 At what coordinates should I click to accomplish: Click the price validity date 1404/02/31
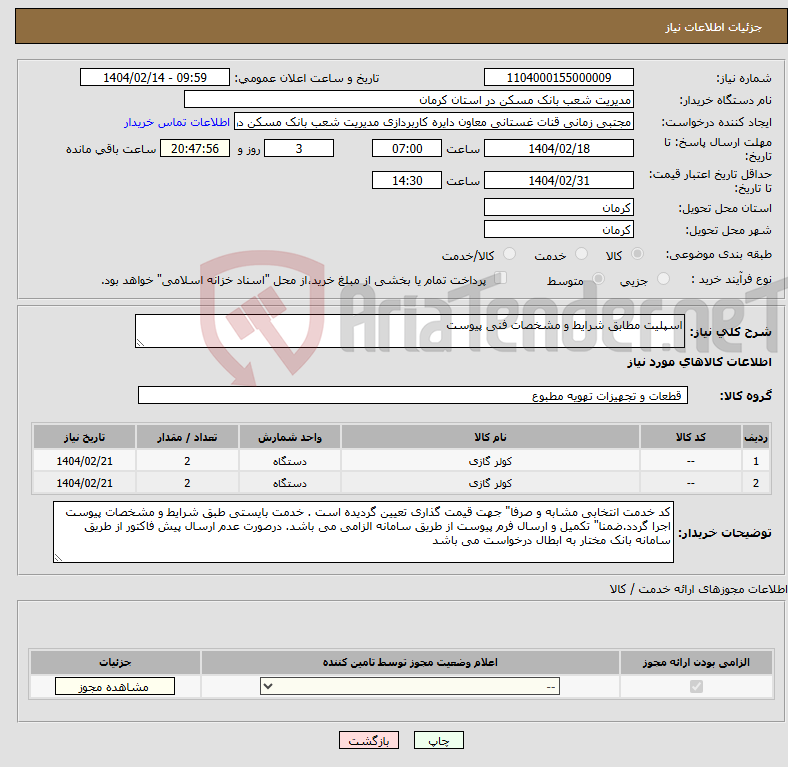click(x=558, y=180)
